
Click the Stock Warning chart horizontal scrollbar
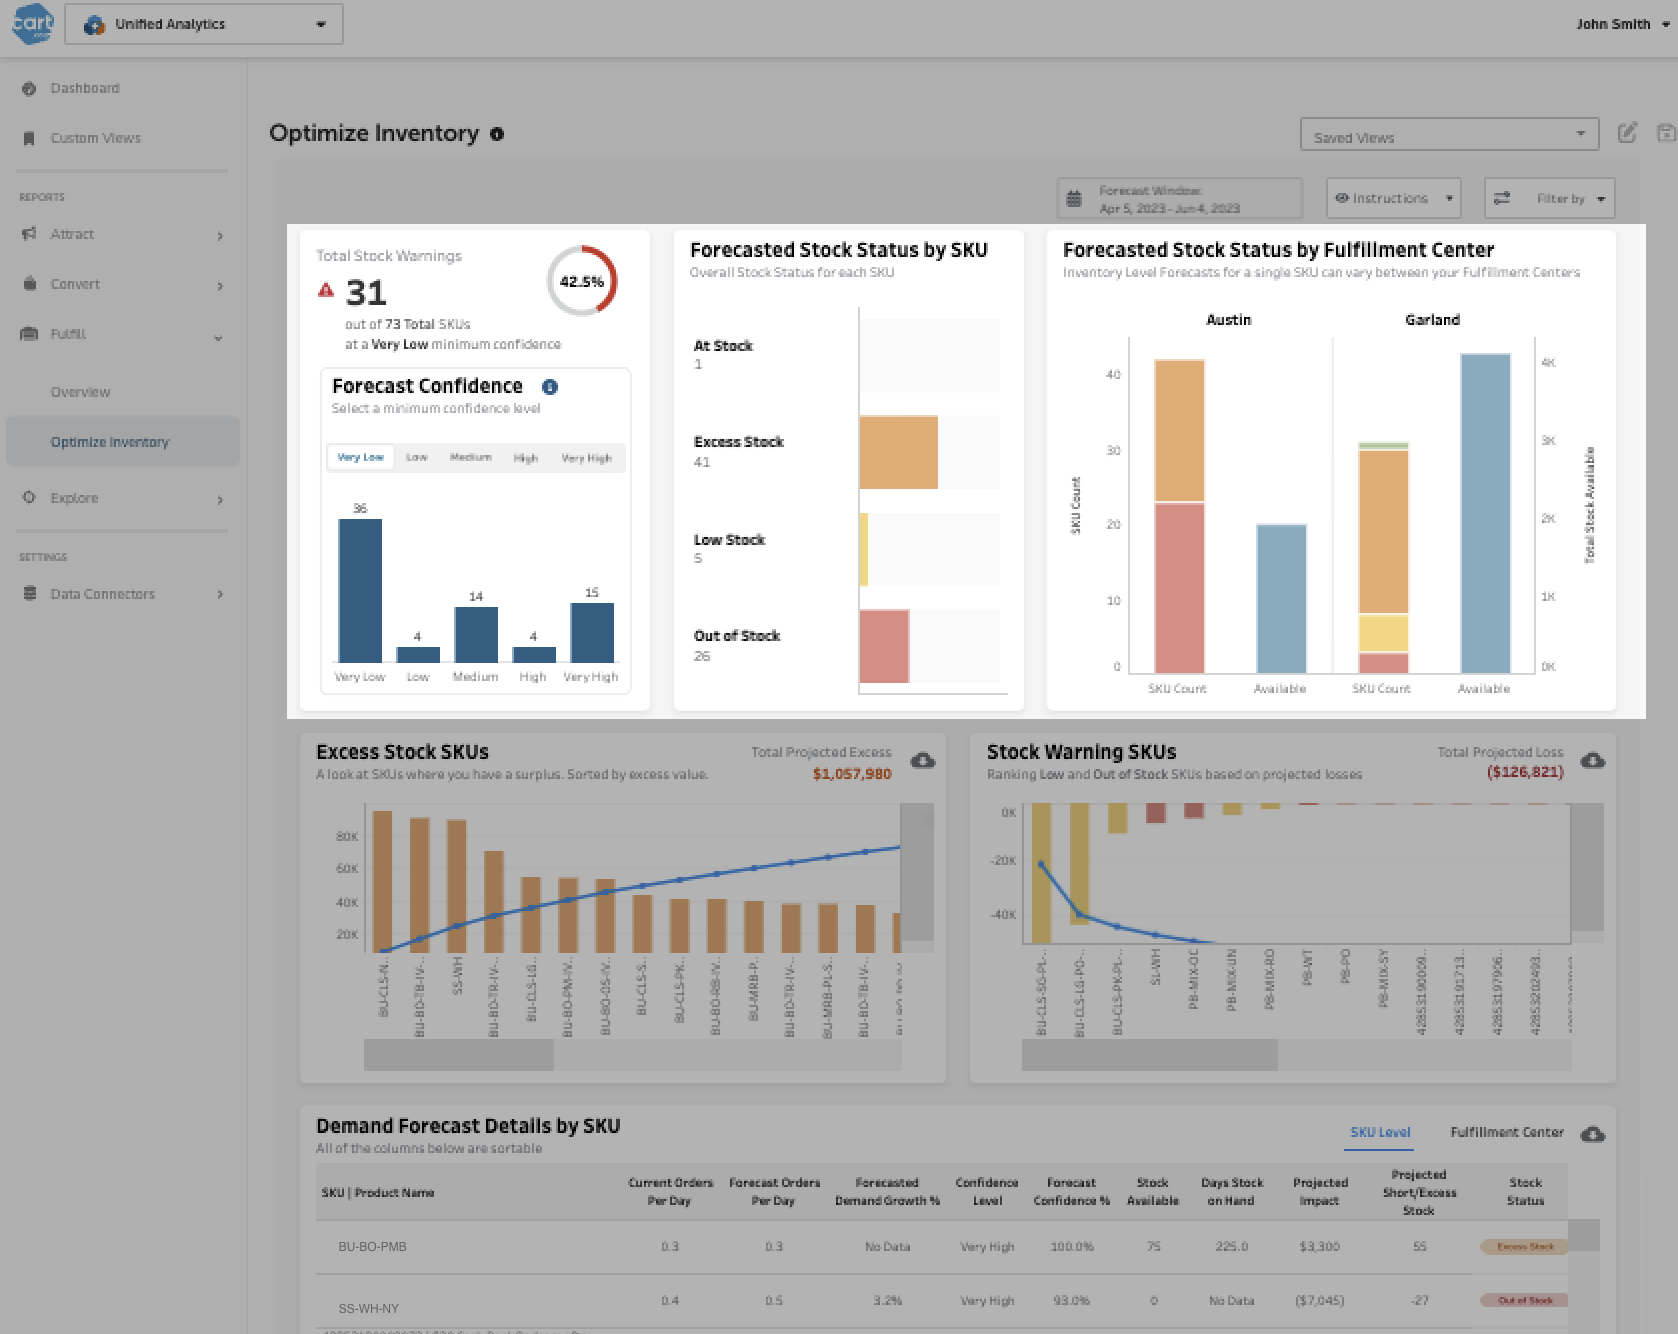(1150, 1055)
